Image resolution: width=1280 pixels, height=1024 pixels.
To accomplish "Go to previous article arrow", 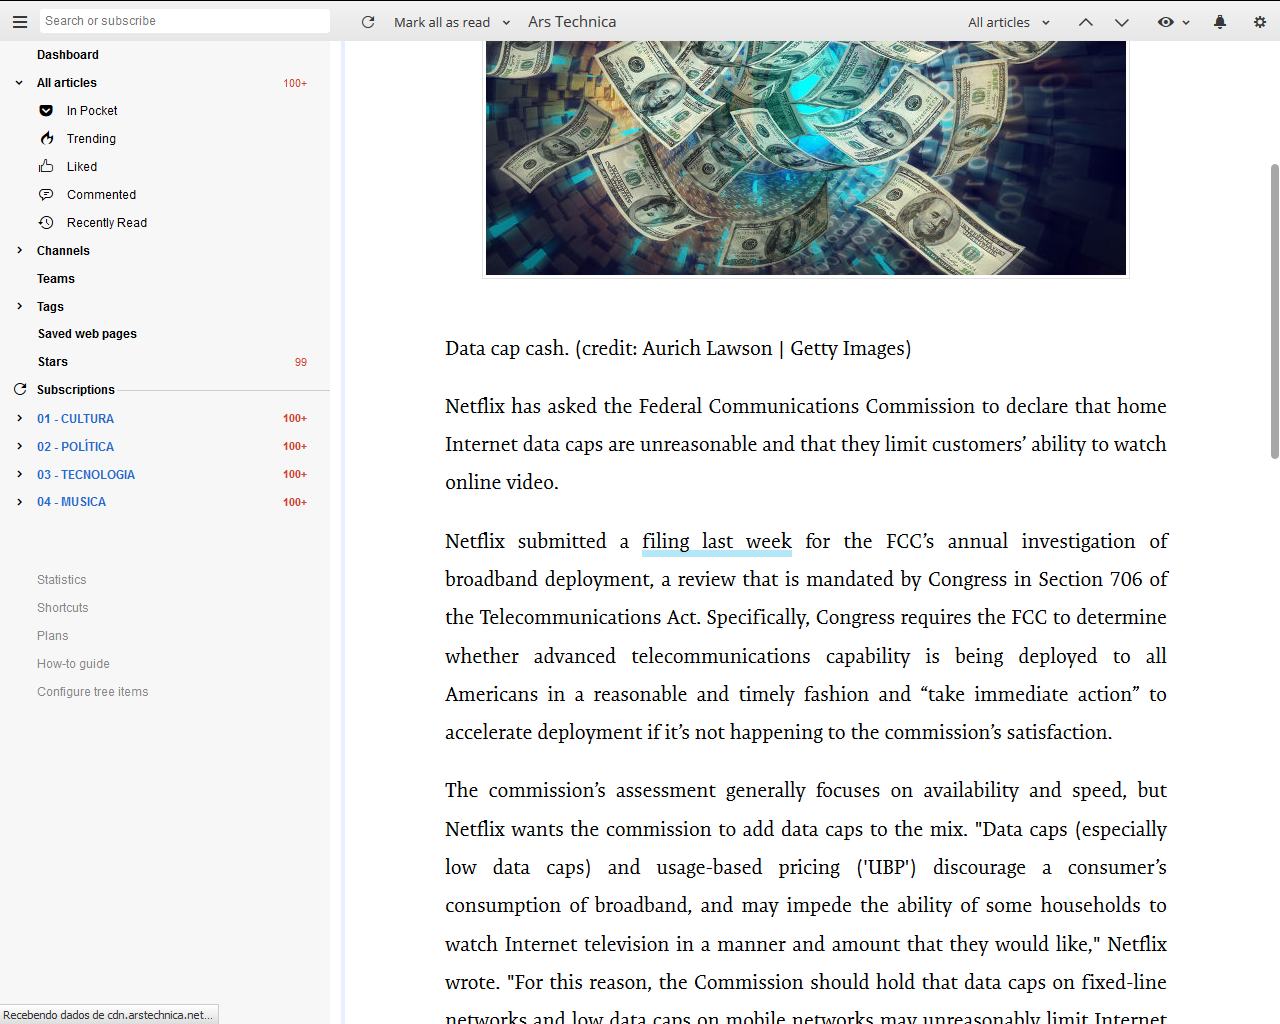I will click(1085, 22).
